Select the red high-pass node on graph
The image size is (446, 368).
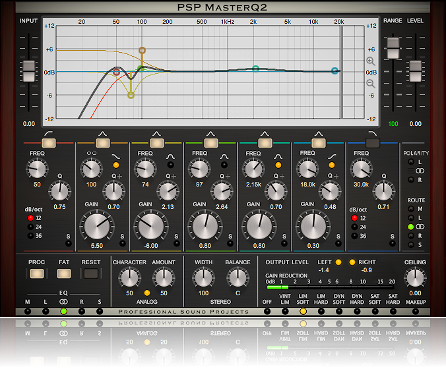point(116,72)
